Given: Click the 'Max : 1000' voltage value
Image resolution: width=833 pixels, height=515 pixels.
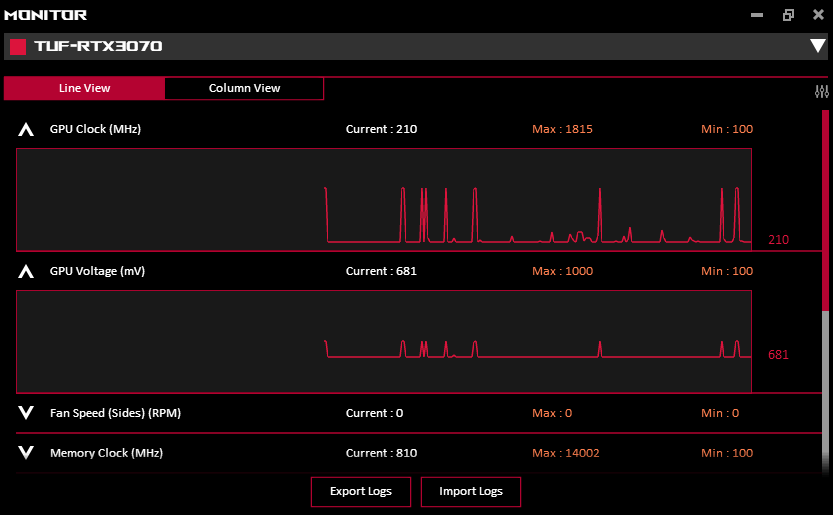Looking at the screenshot, I should [562, 271].
